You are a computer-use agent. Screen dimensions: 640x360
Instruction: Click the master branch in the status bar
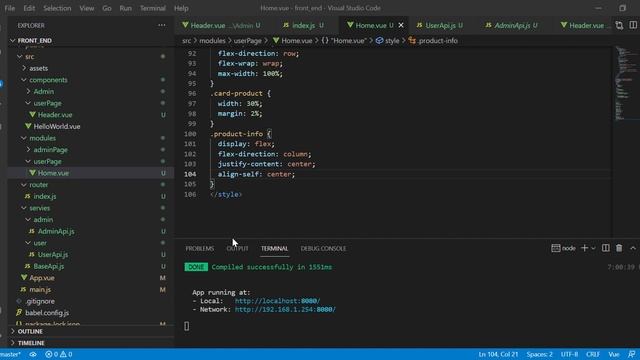[11, 354]
